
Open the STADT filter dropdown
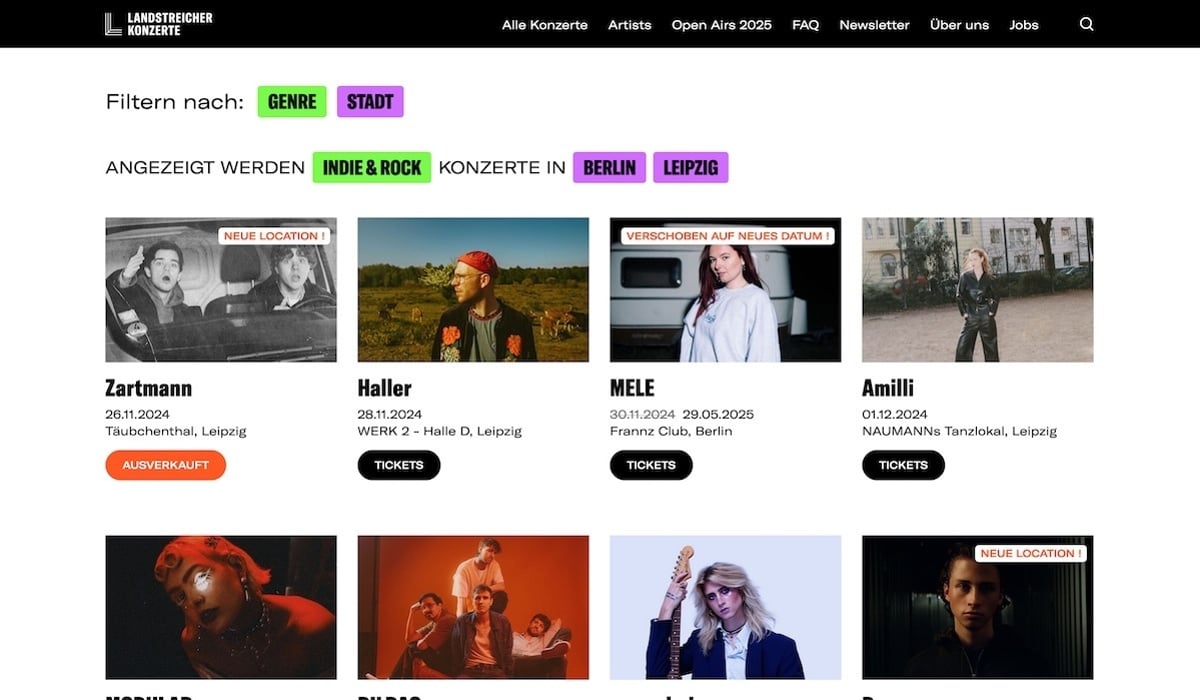370,101
